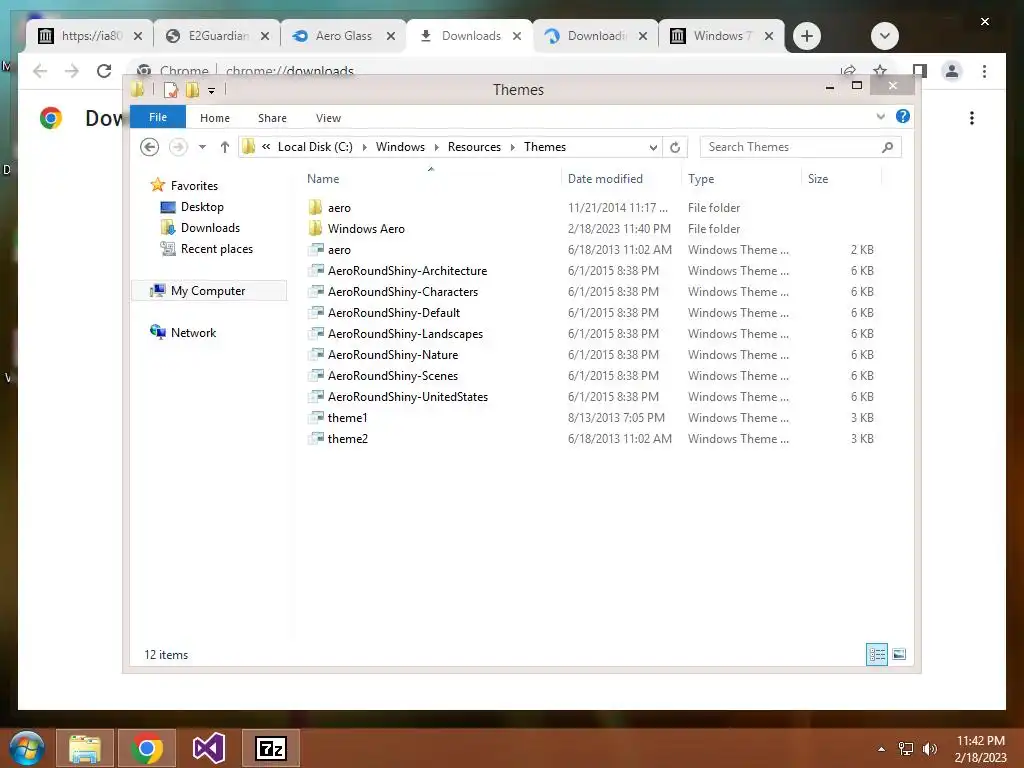Image resolution: width=1024 pixels, height=768 pixels.
Task: Expand the Windows breadcrumb arrow
Action: tap(436, 147)
